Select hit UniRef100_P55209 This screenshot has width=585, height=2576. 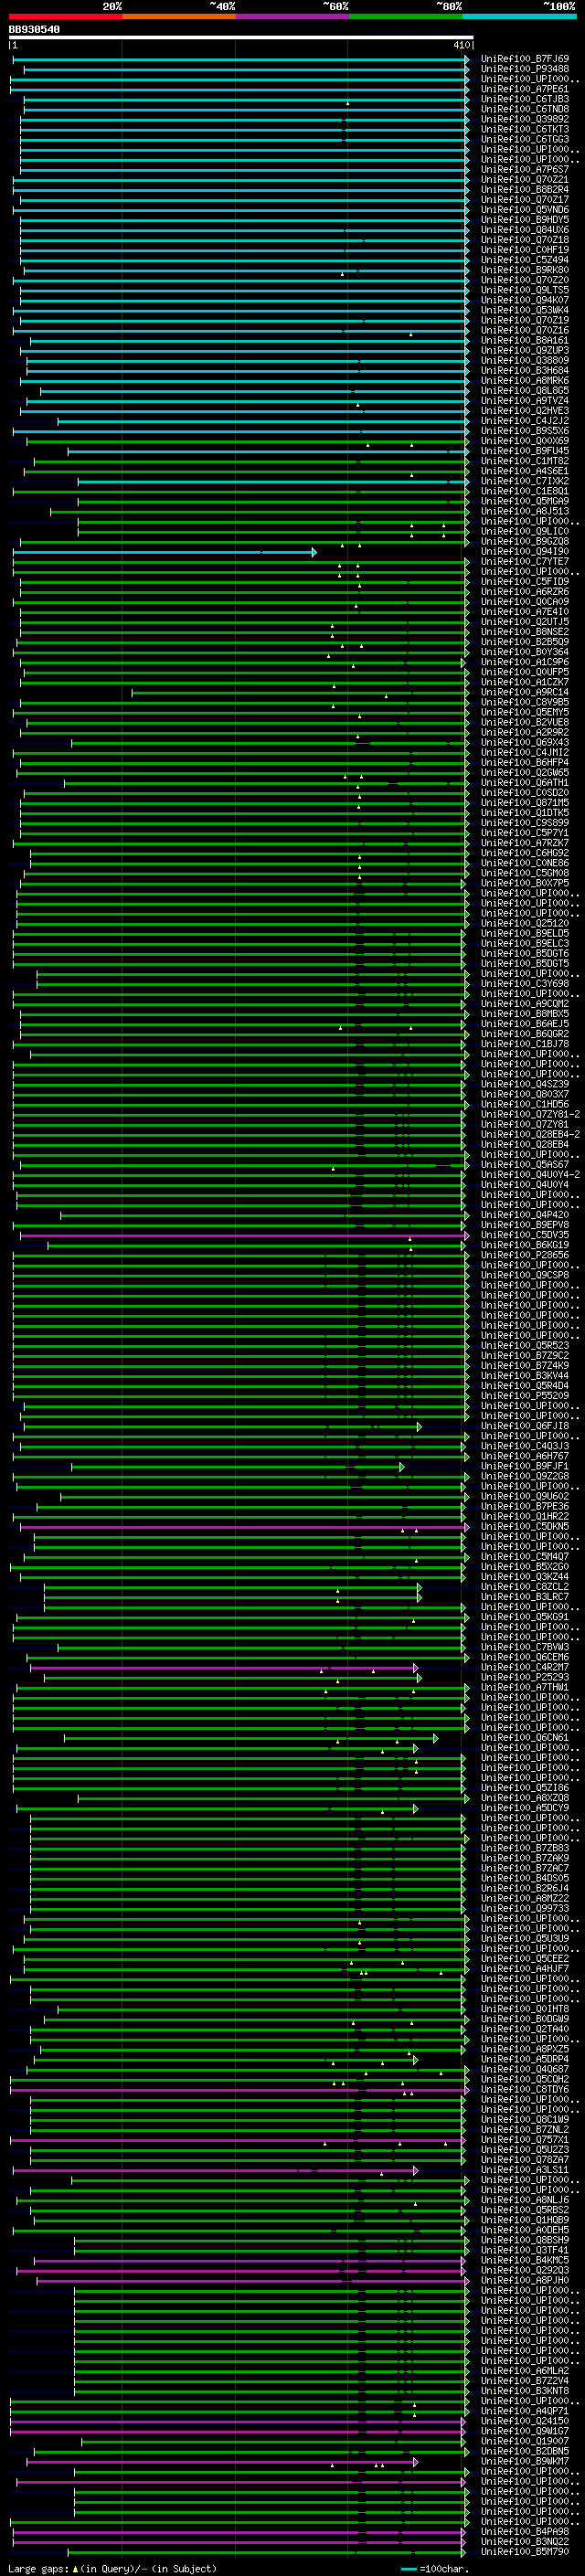click(x=524, y=1395)
